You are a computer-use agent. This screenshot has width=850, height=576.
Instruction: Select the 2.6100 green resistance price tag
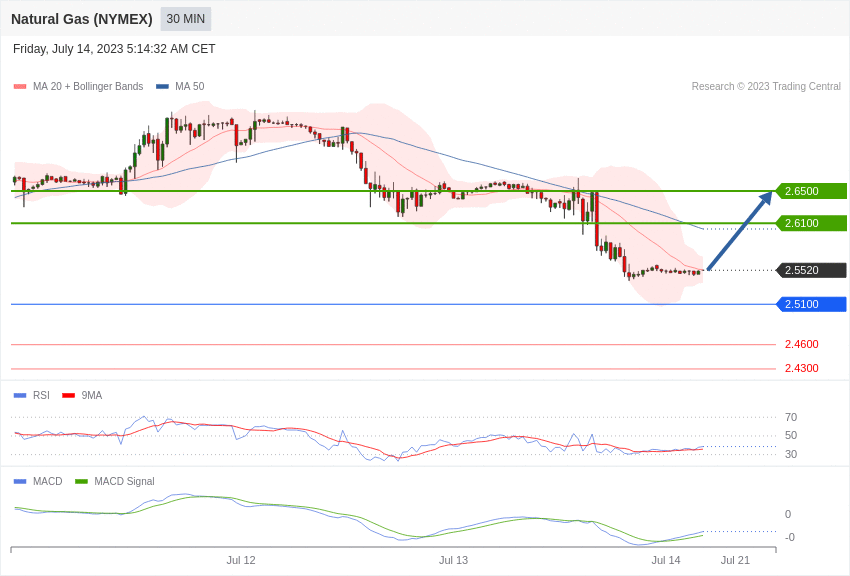(810, 223)
